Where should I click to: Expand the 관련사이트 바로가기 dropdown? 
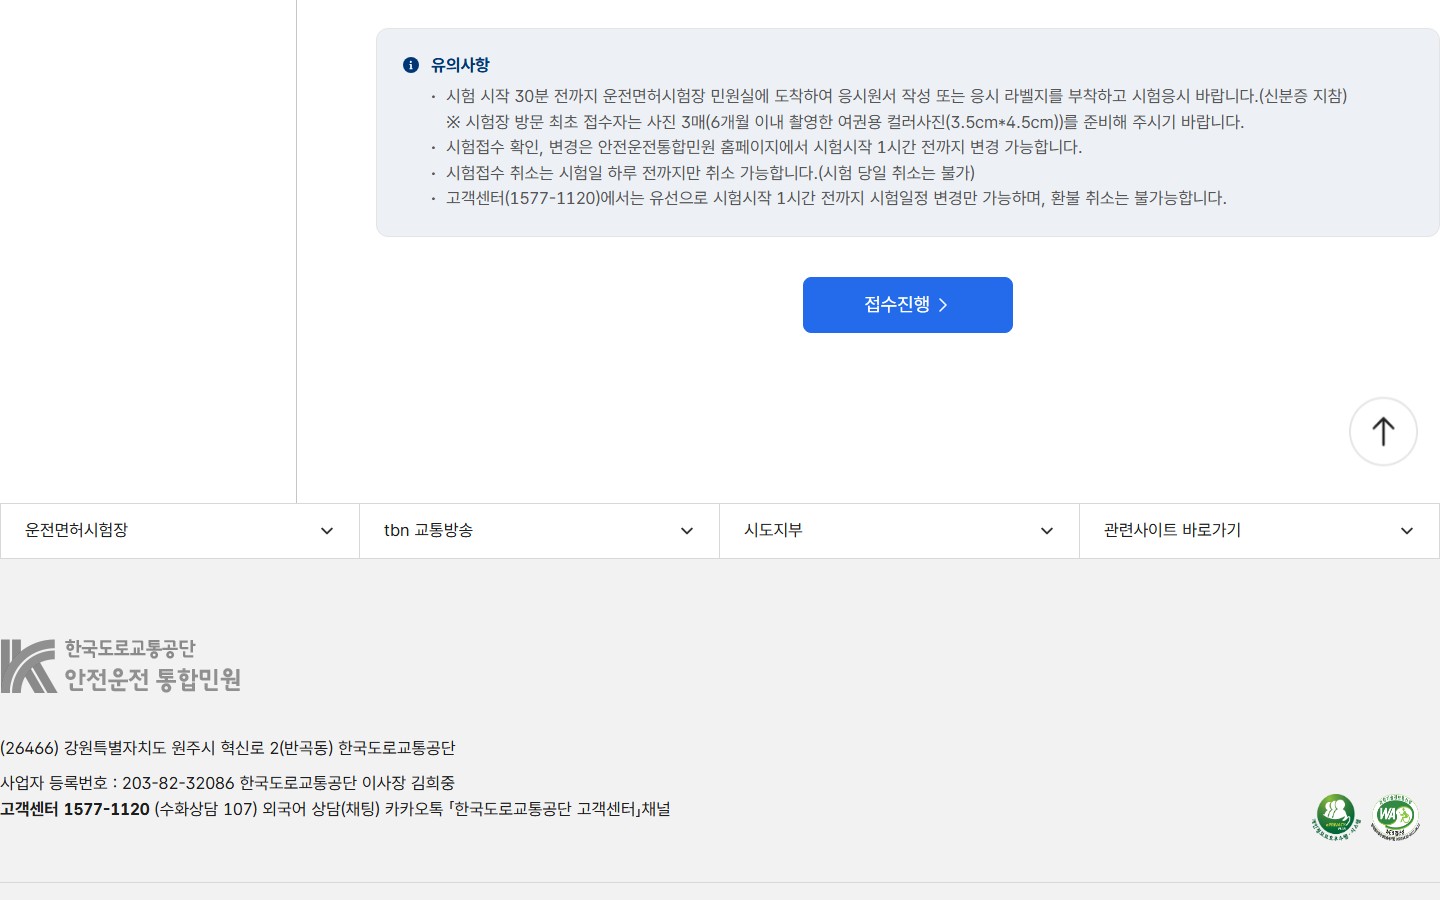pyautogui.click(x=1260, y=531)
